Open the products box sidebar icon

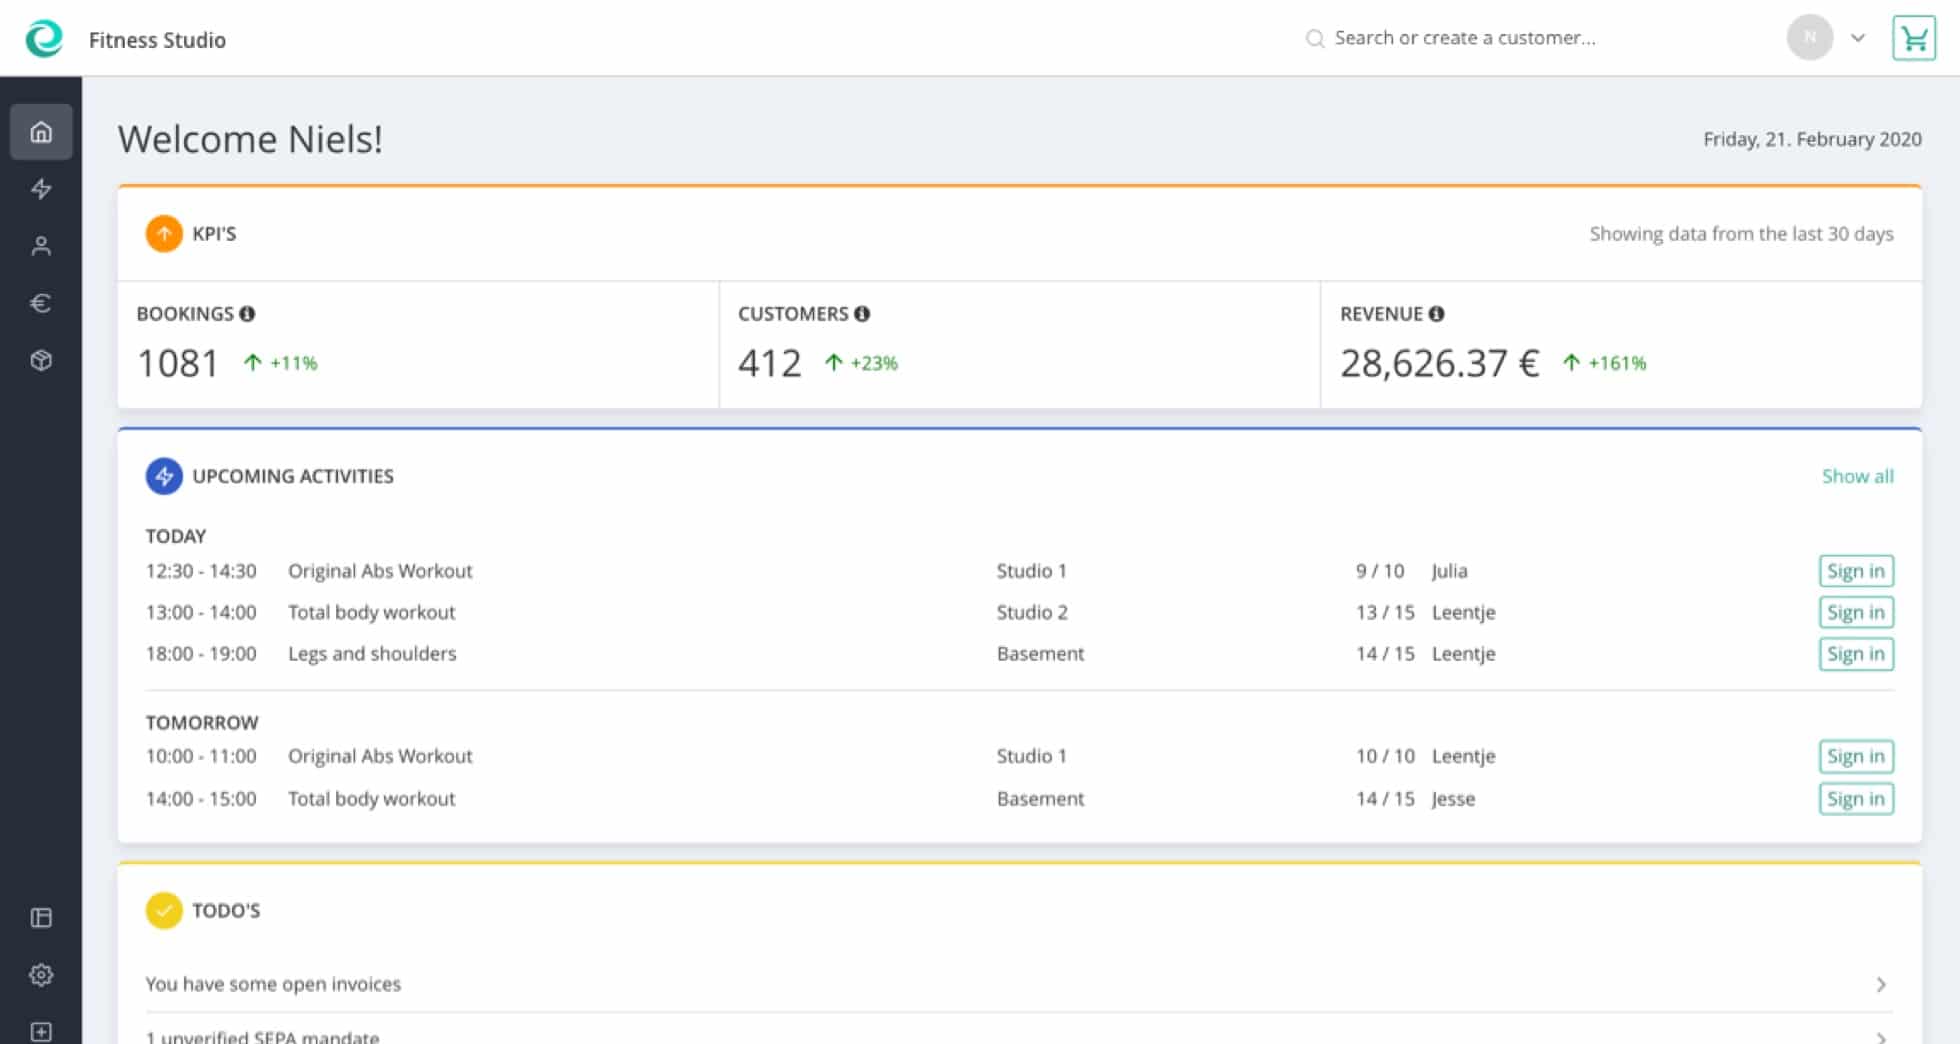(41, 360)
